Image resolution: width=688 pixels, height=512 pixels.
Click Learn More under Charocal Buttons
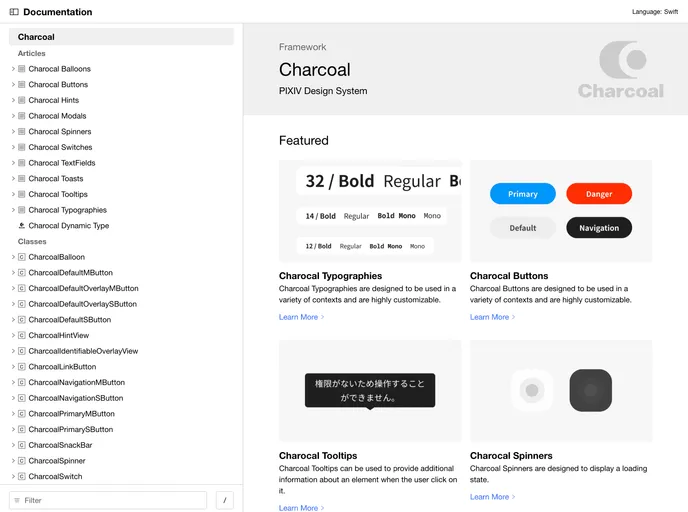(492, 317)
